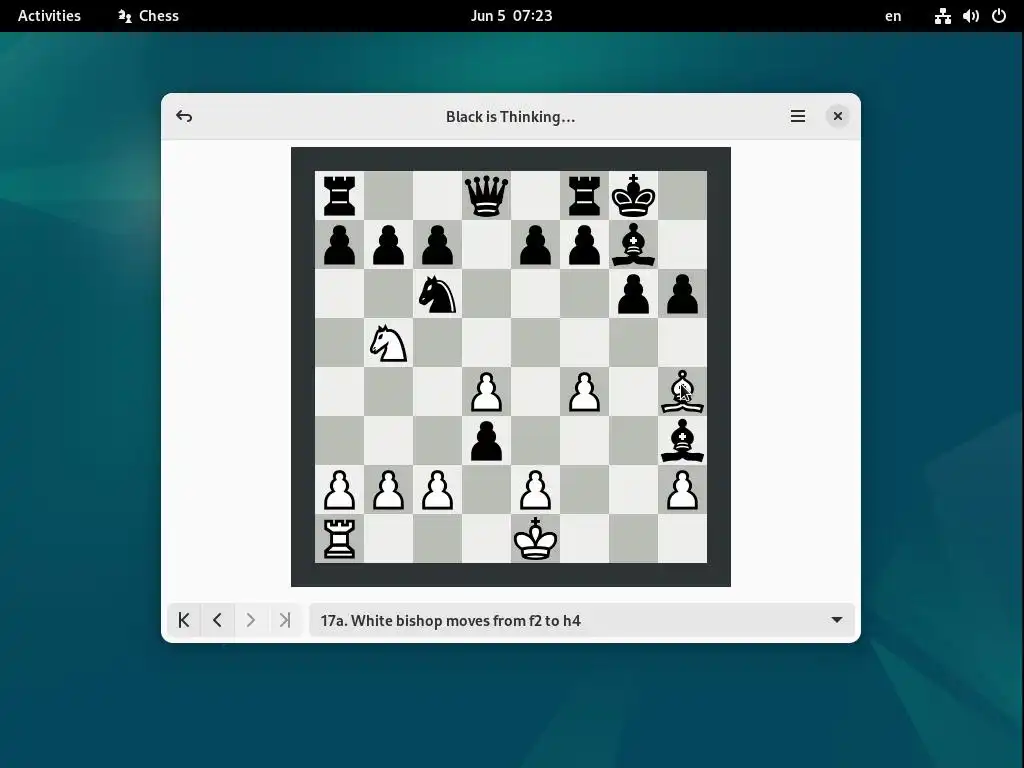This screenshot has height=768, width=1024.
Task: Show the next move
Action: click(251, 620)
